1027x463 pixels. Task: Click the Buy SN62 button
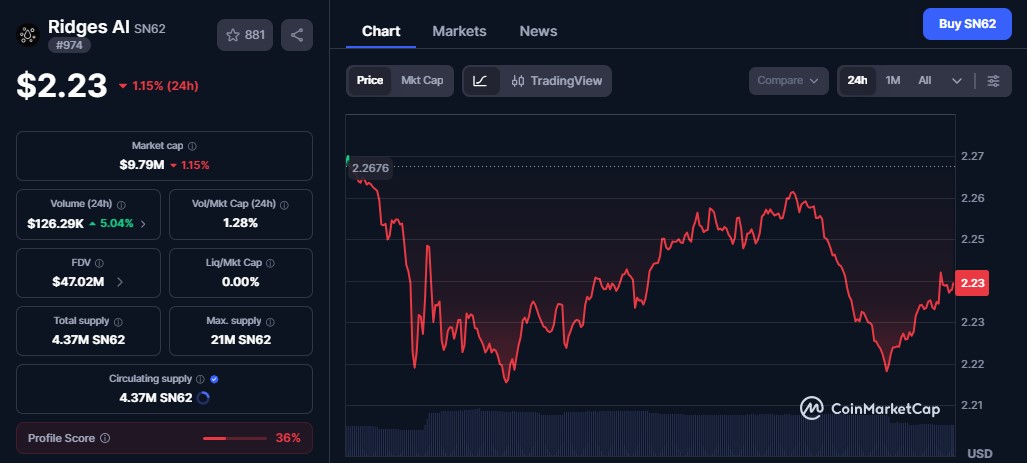pyautogui.click(x=967, y=24)
